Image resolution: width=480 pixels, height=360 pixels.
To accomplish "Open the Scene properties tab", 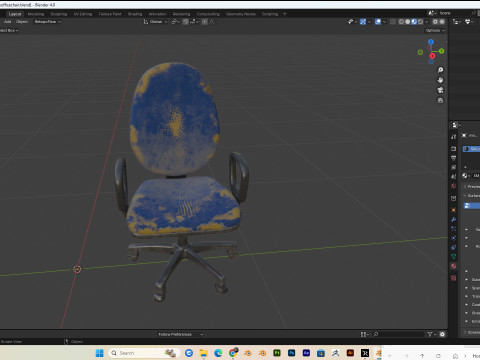I will pyautogui.click(x=453, y=177).
